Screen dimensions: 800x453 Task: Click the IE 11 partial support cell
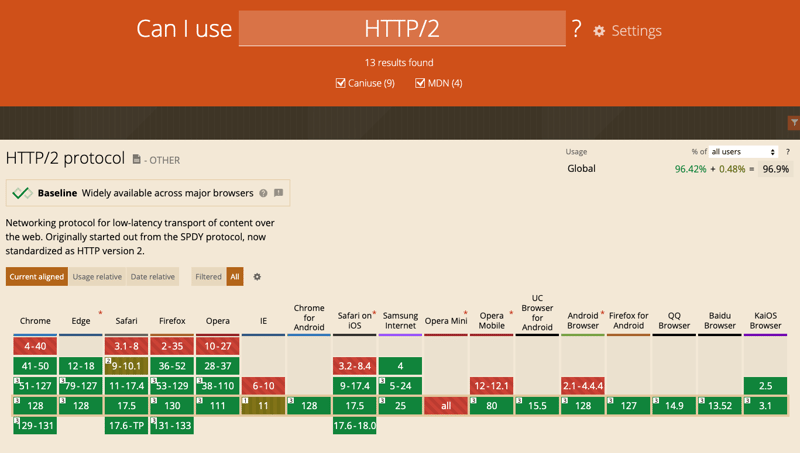click(x=263, y=406)
